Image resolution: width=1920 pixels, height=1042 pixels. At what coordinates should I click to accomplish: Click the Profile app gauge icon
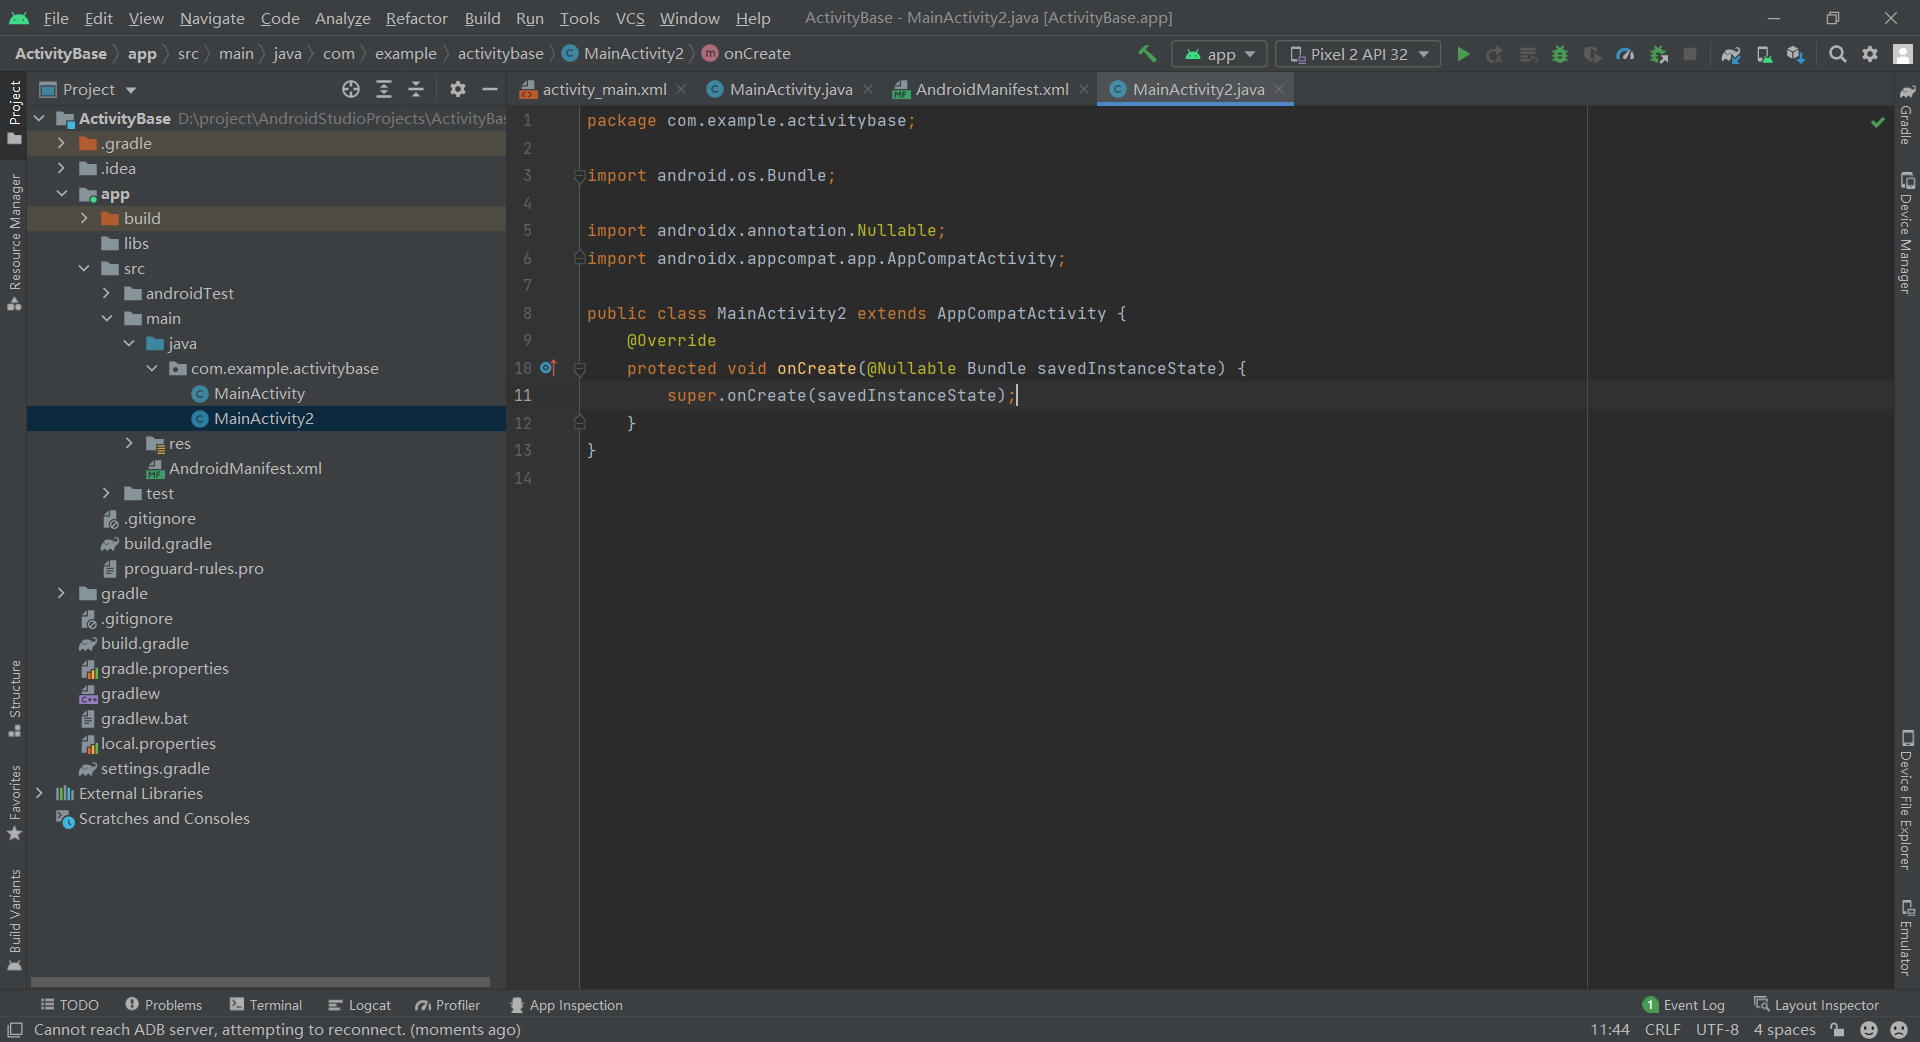pyautogui.click(x=1626, y=54)
